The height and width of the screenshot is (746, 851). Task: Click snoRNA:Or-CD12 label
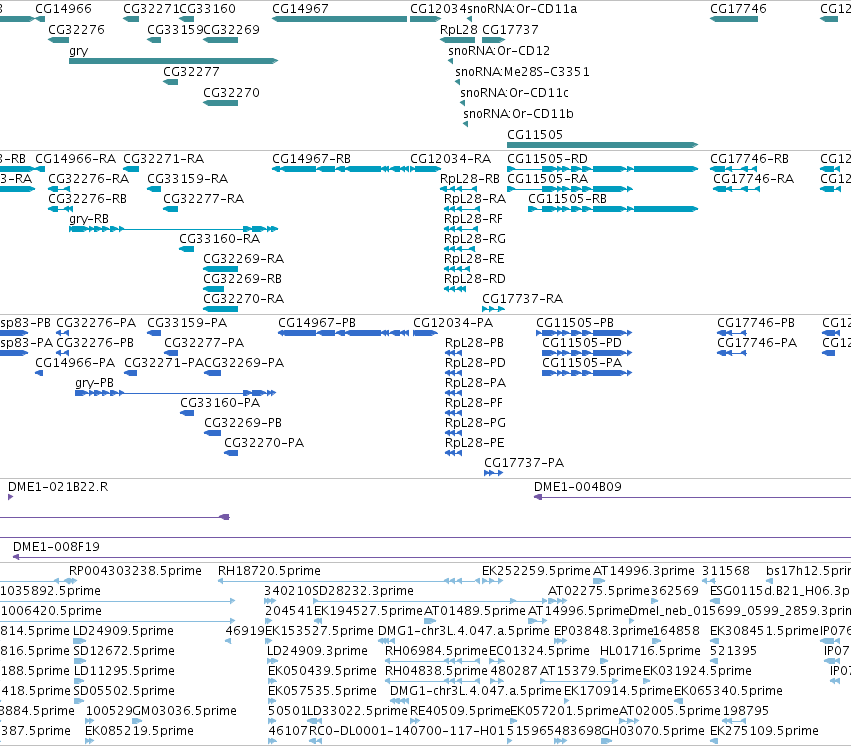(x=499, y=51)
